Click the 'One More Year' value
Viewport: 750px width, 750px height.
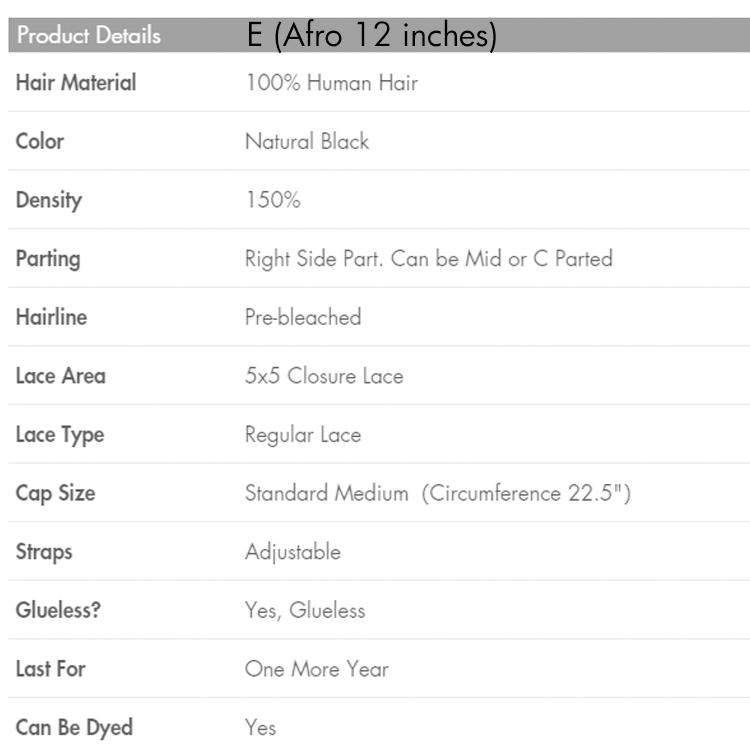pos(316,669)
